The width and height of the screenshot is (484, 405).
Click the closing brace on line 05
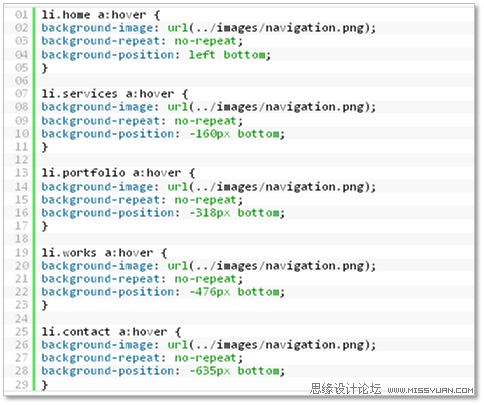(x=45, y=68)
